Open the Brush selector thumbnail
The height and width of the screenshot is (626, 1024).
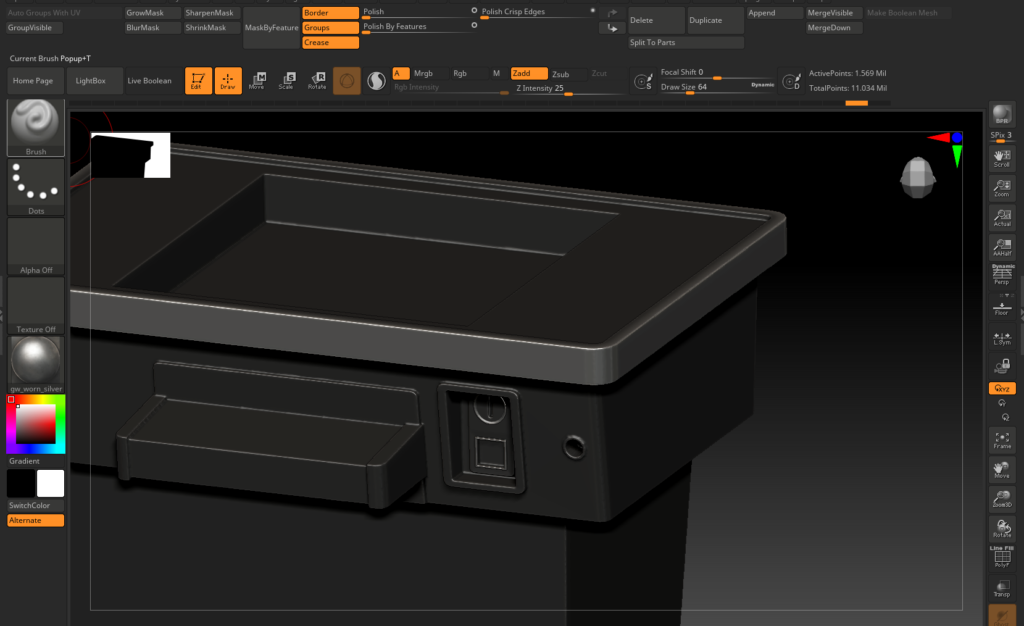(x=35, y=127)
